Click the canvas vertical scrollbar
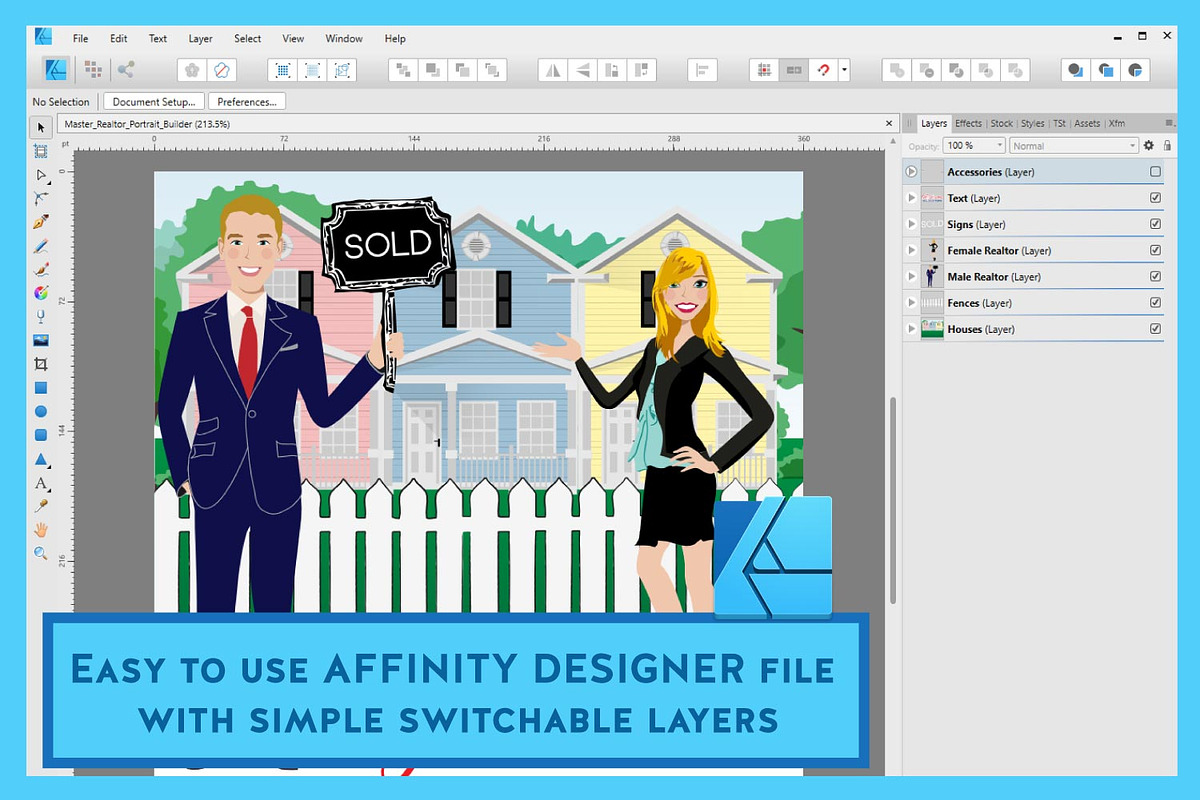This screenshot has height=800, width=1200. coord(891,500)
